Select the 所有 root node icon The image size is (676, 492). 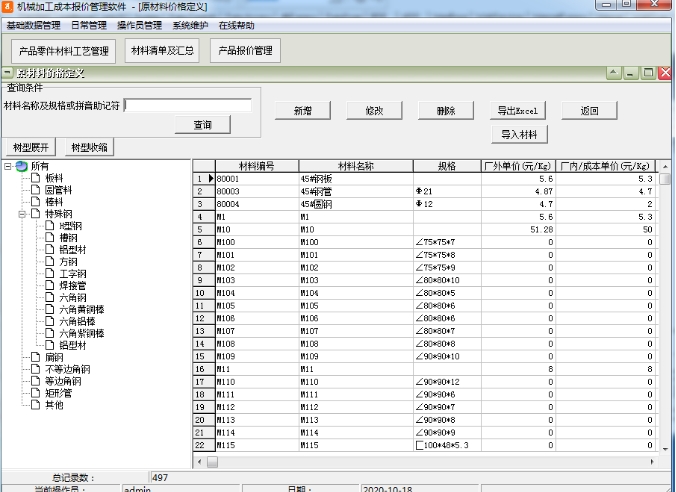22,166
